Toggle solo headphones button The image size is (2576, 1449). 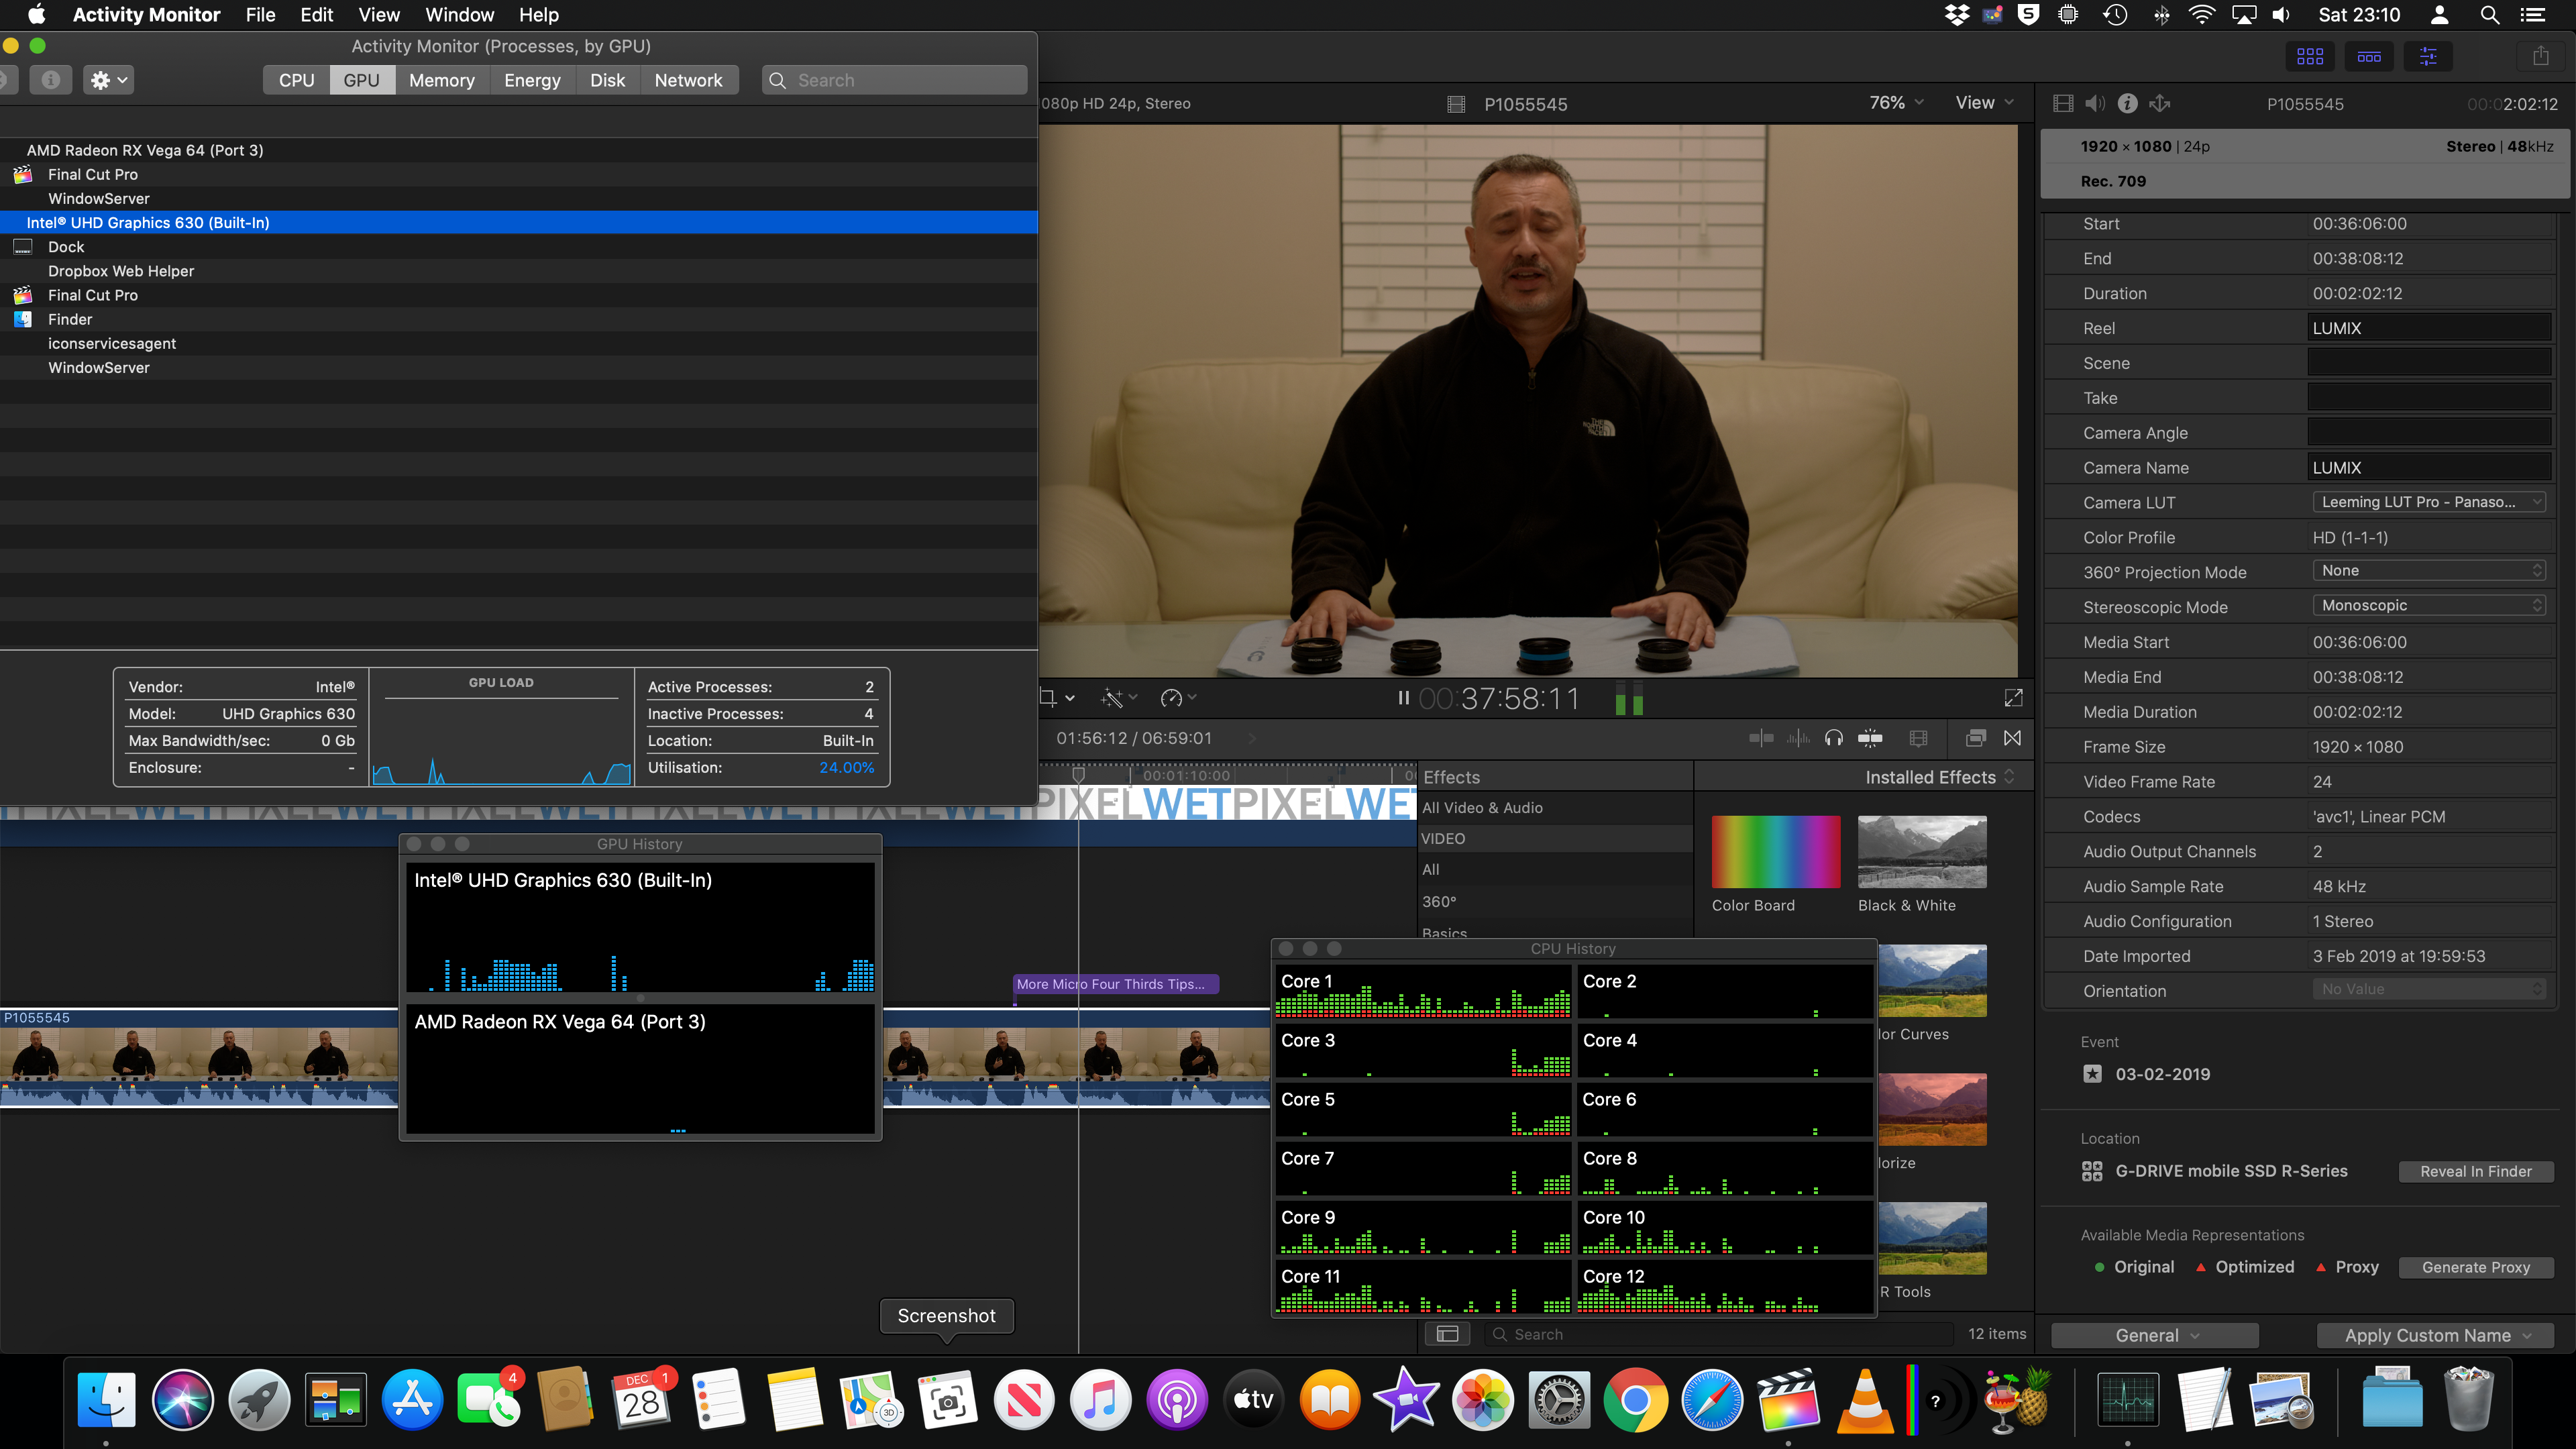[1833, 738]
